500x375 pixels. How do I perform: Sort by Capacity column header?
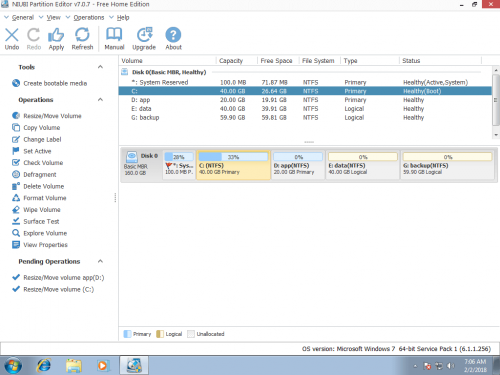pyautogui.click(x=237, y=61)
